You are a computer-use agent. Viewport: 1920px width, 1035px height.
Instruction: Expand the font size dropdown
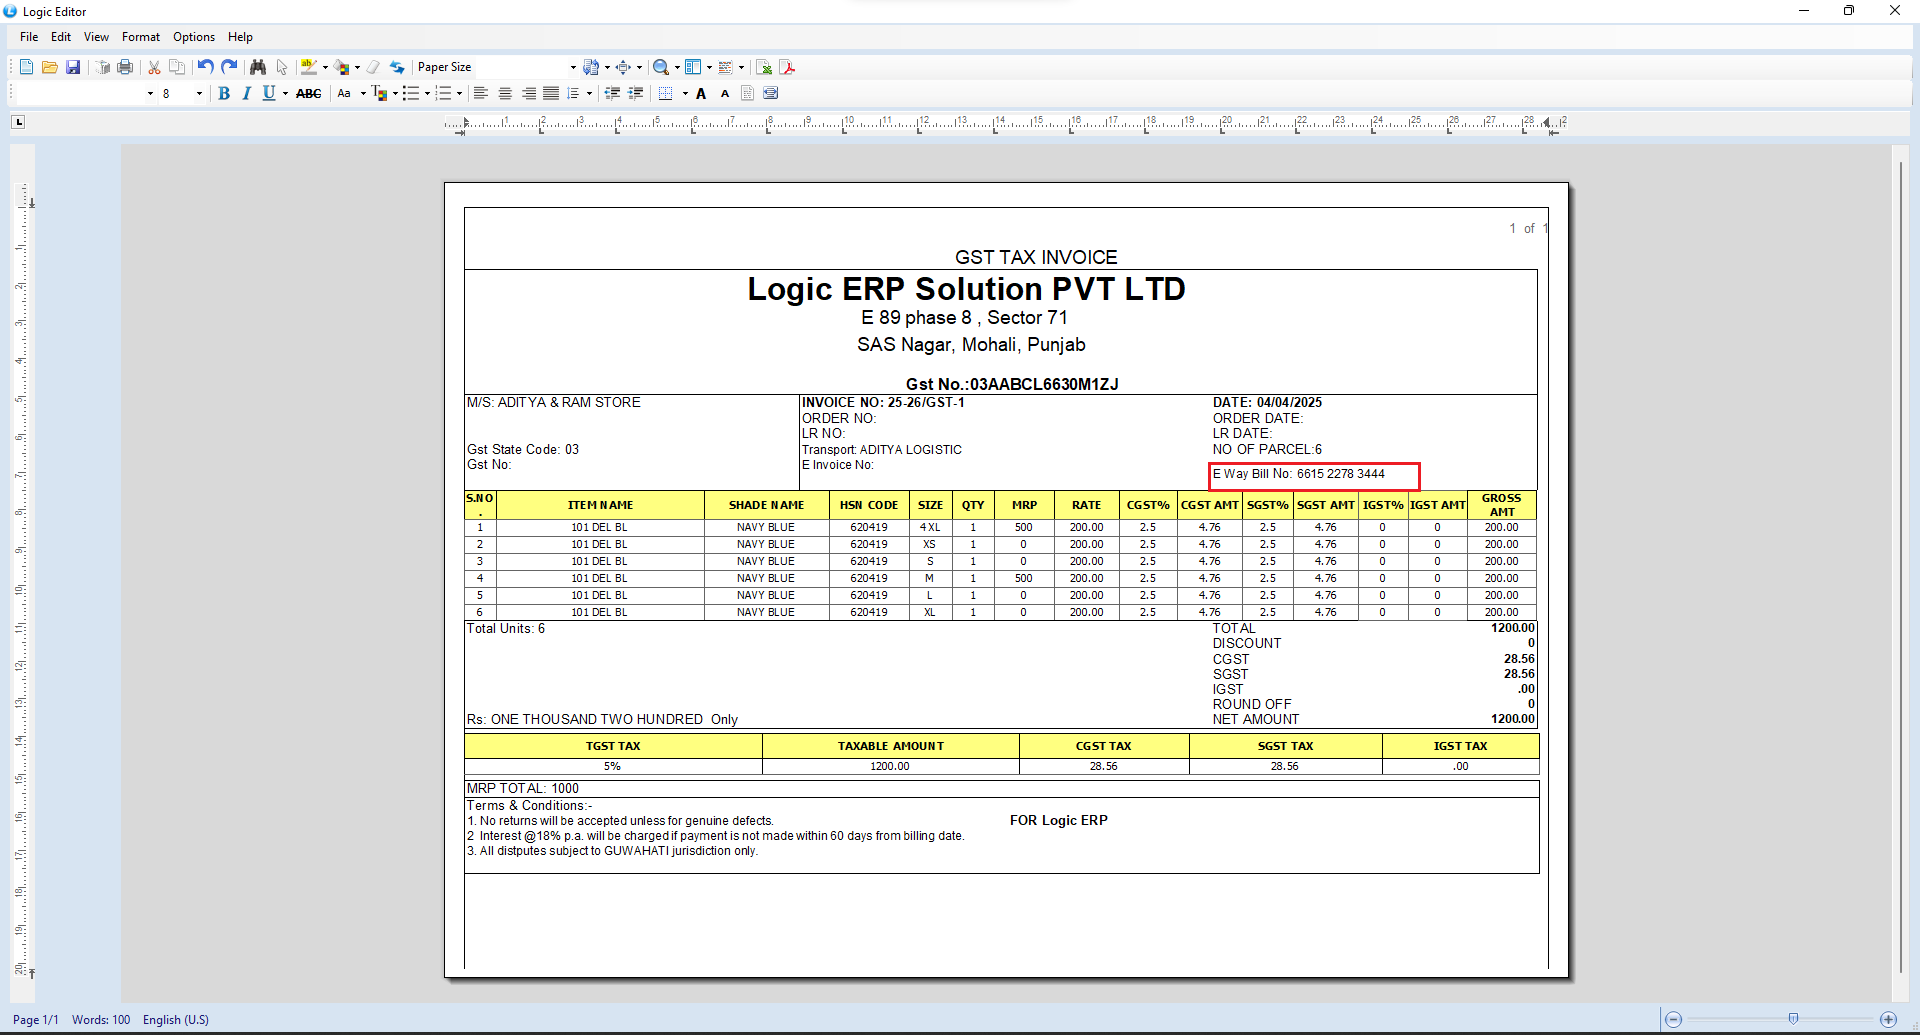(x=199, y=93)
